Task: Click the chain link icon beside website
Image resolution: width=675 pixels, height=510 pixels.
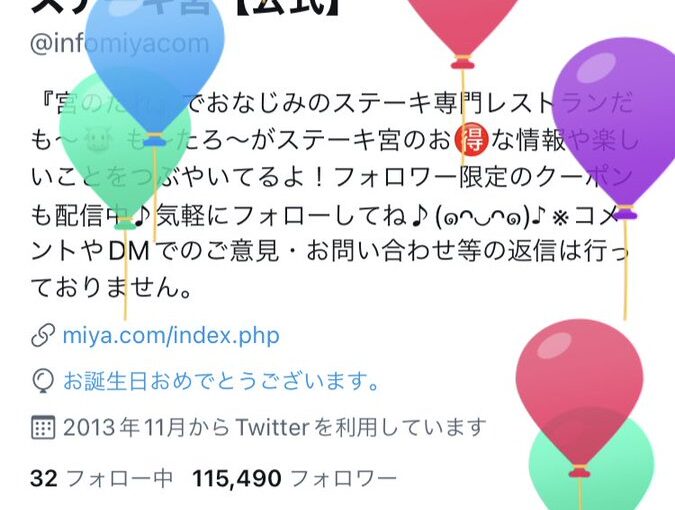Action: pos(43,336)
